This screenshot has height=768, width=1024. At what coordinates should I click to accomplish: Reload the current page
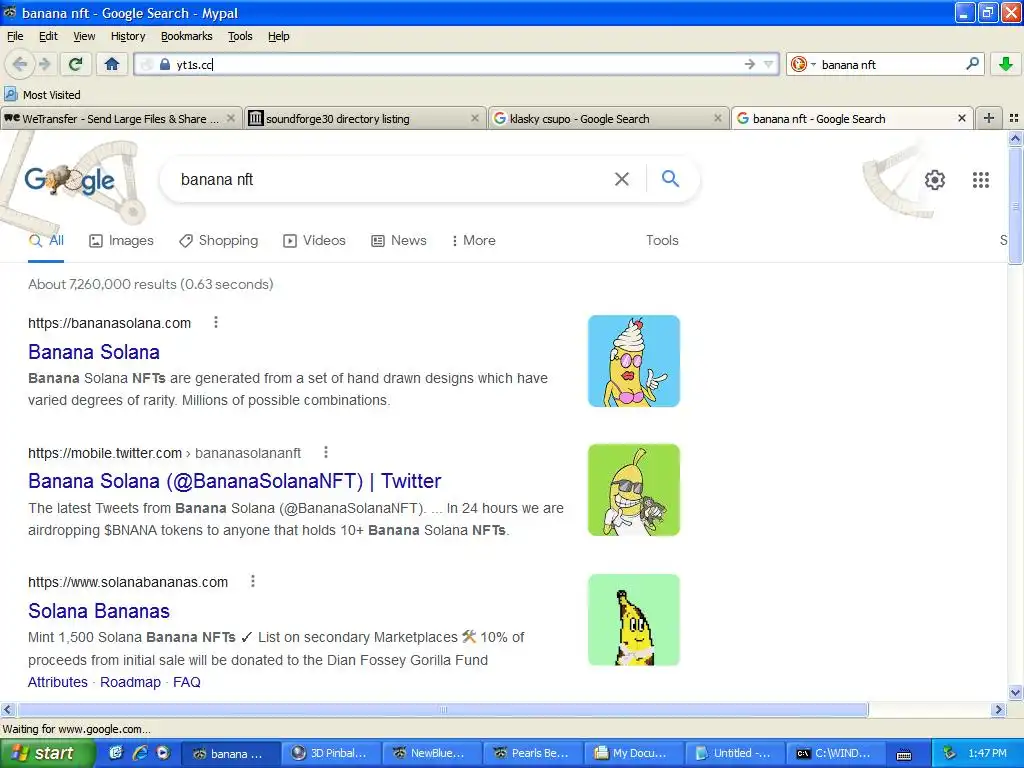pos(76,64)
